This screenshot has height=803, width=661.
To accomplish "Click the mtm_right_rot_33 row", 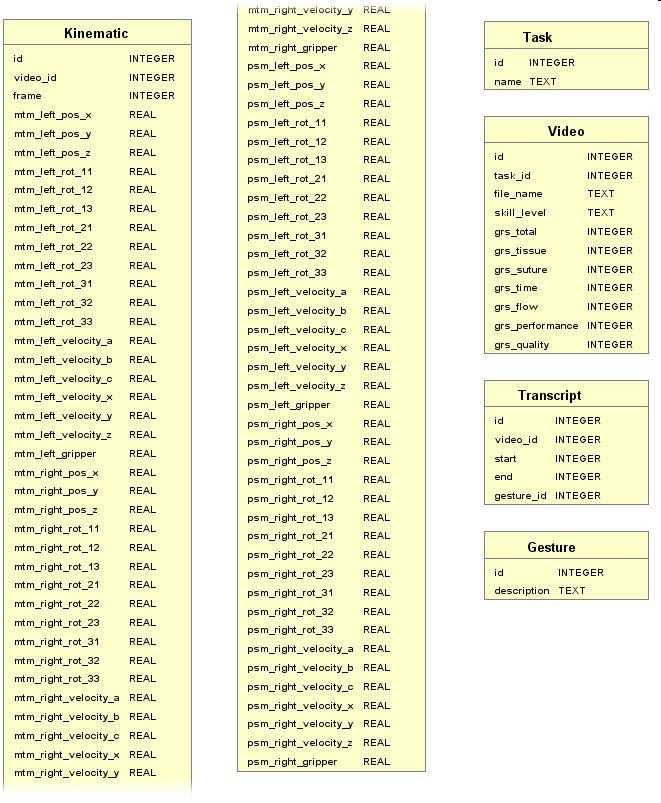I will [97, 679].
